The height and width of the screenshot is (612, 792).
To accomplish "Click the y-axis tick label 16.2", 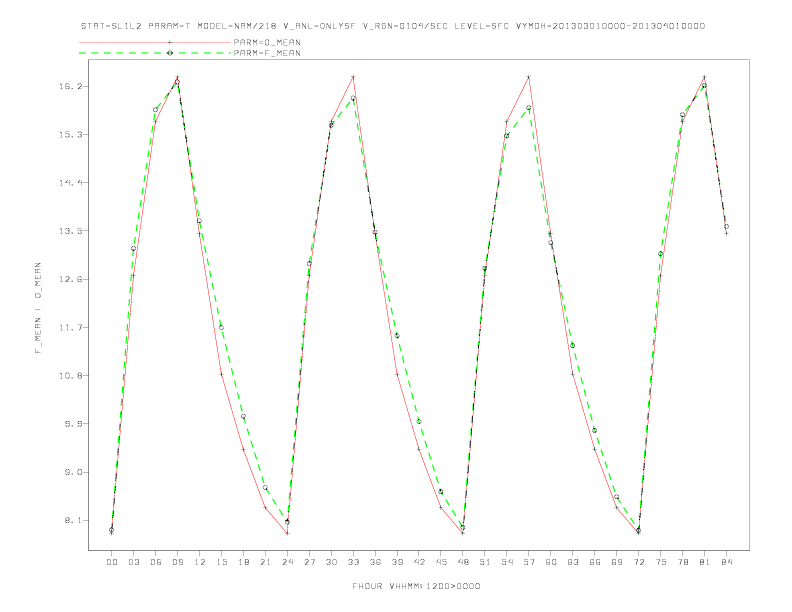I will (x=70, y=86).
